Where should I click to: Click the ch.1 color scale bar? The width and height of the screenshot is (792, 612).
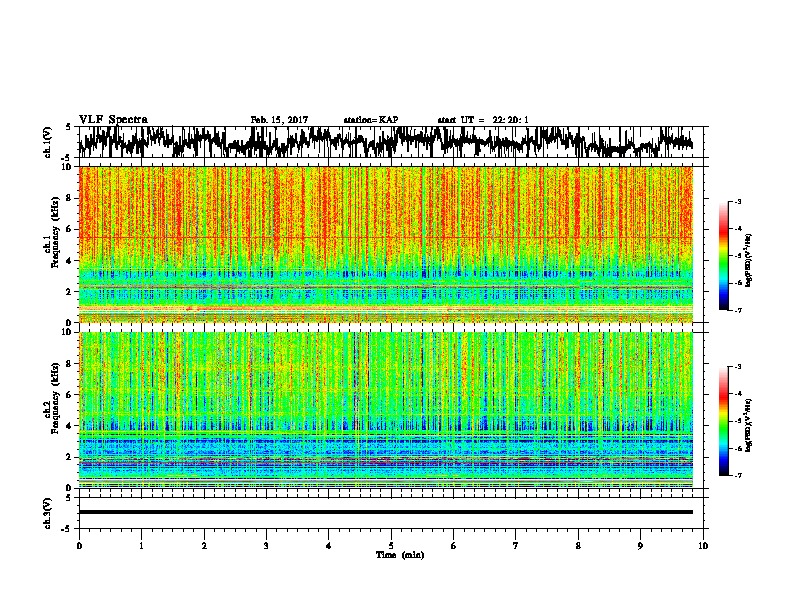[723, 256]
